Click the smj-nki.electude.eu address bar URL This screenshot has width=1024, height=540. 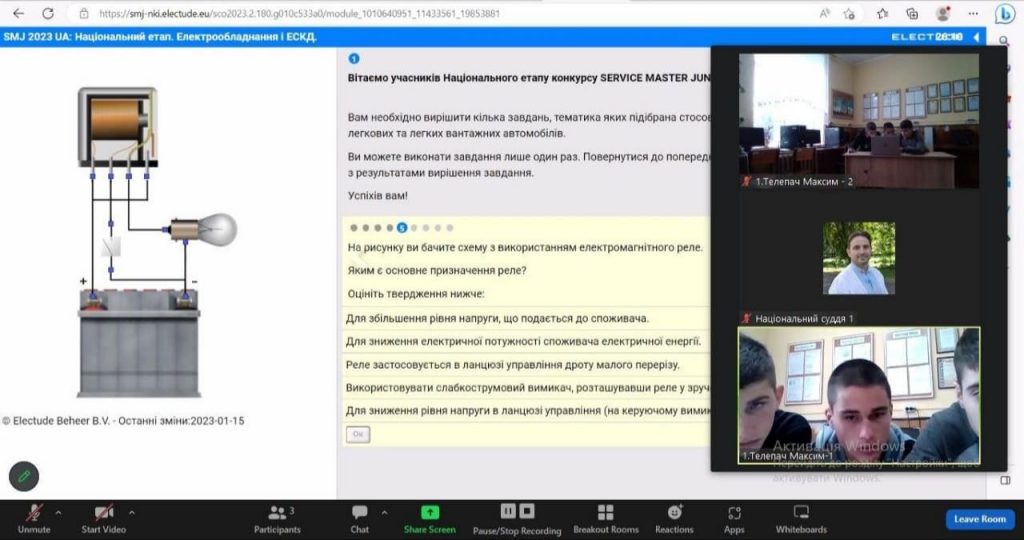[x=299, y=13]
